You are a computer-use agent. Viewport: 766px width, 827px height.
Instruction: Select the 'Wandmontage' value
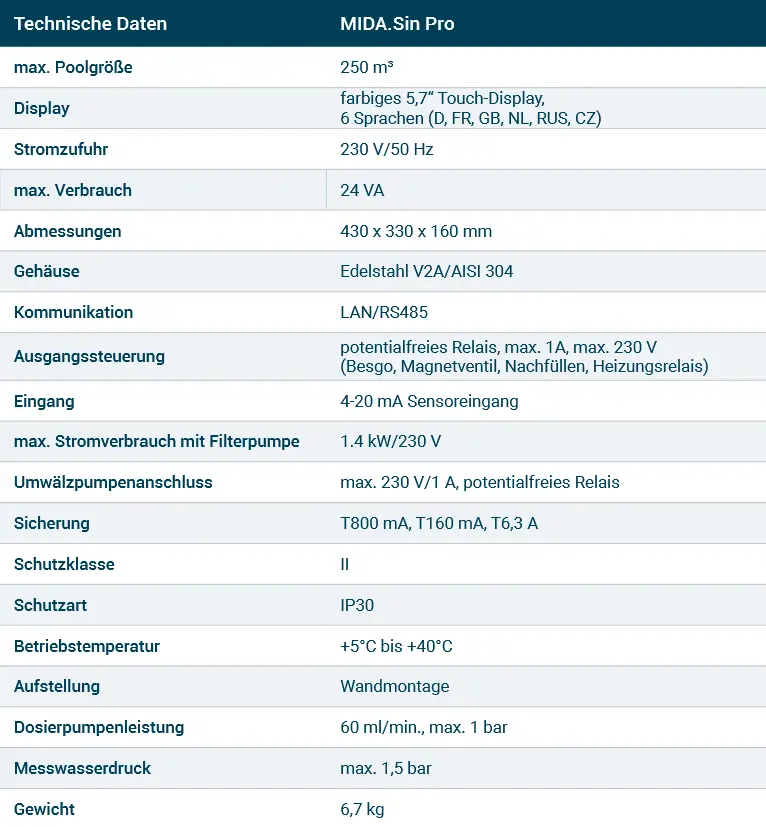point(395,686)
